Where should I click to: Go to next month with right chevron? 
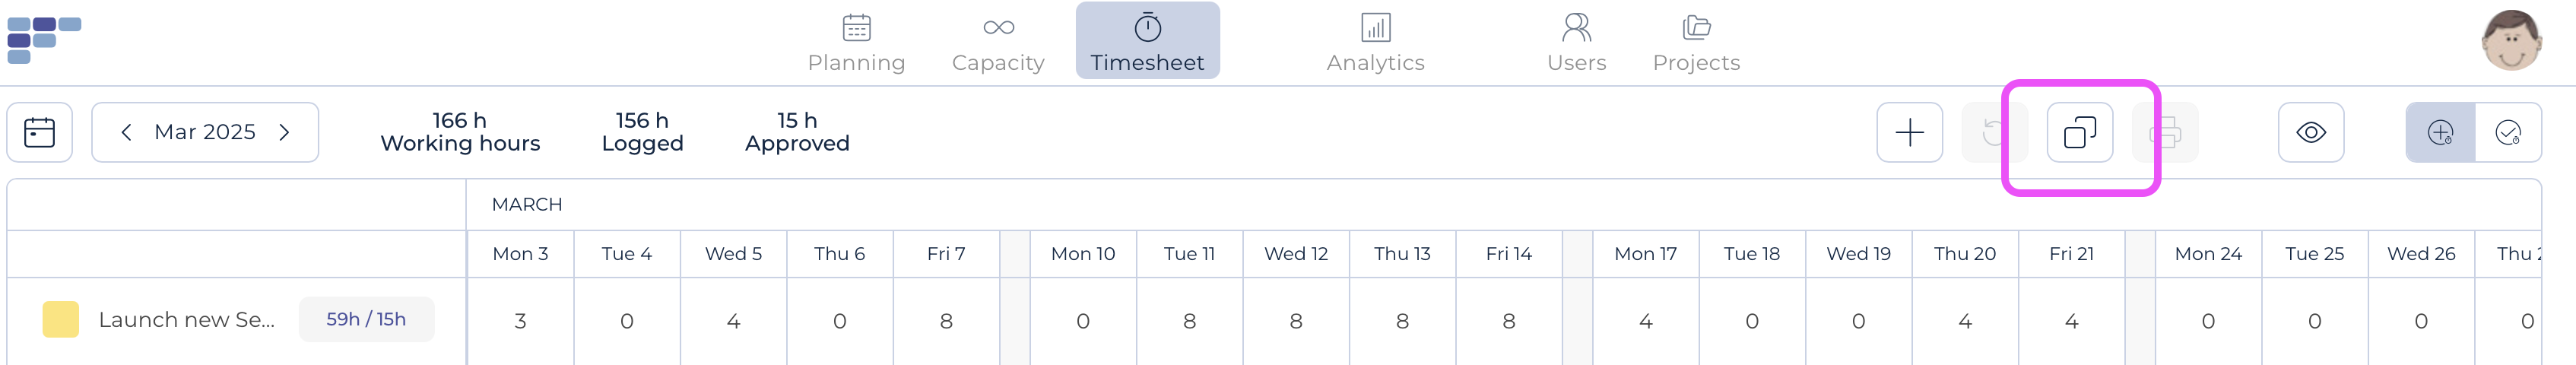pos(285,132)
